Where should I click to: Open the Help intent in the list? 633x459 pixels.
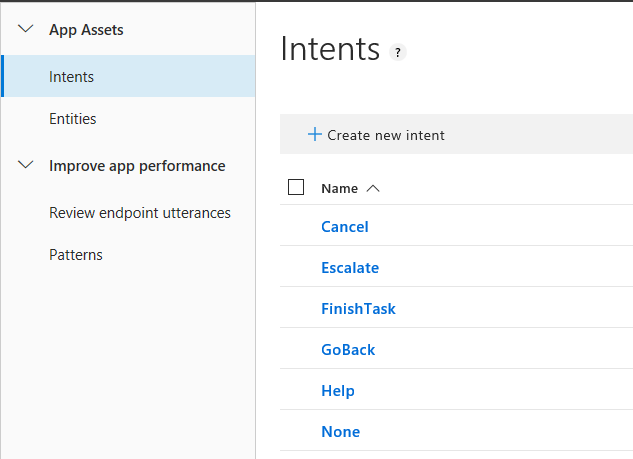338,391
